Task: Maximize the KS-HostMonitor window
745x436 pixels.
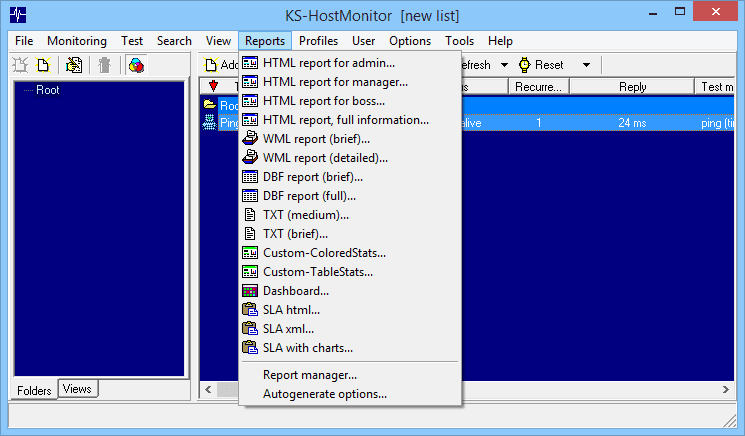Action: click(x=680, y=11)
